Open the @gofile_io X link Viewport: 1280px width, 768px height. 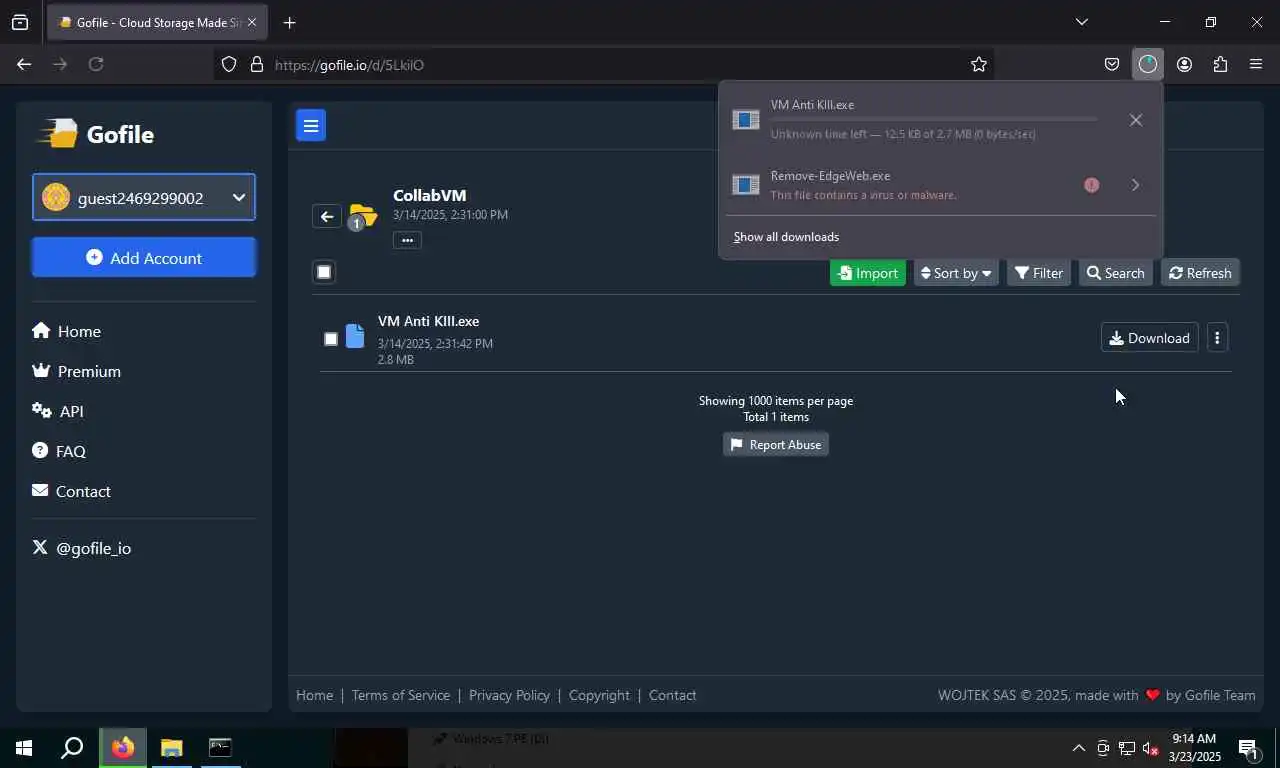pyautogui.click(x=82, y=548)
